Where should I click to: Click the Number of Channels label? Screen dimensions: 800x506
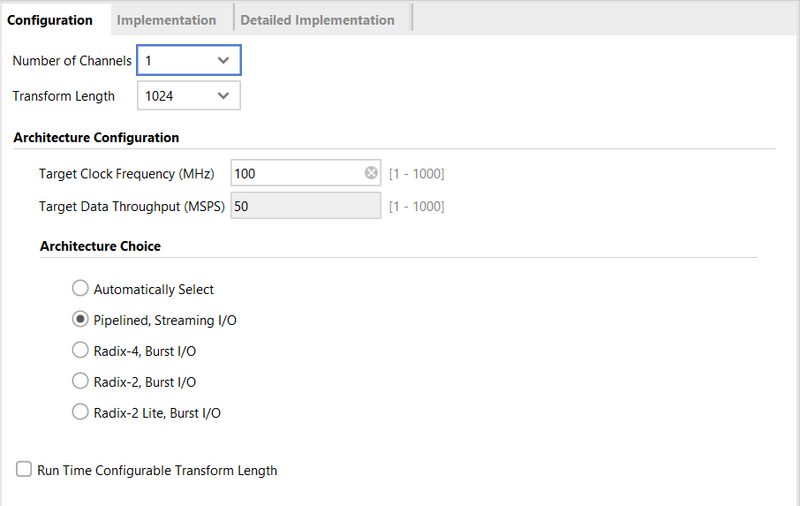72,61
